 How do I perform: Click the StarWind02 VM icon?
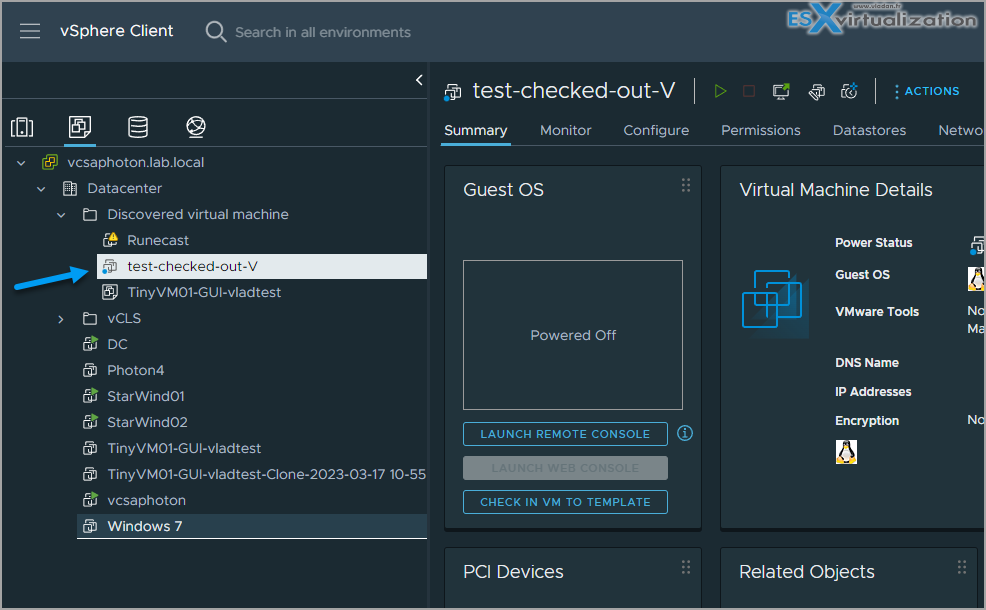pyautogui.click(x=91, y=421)
